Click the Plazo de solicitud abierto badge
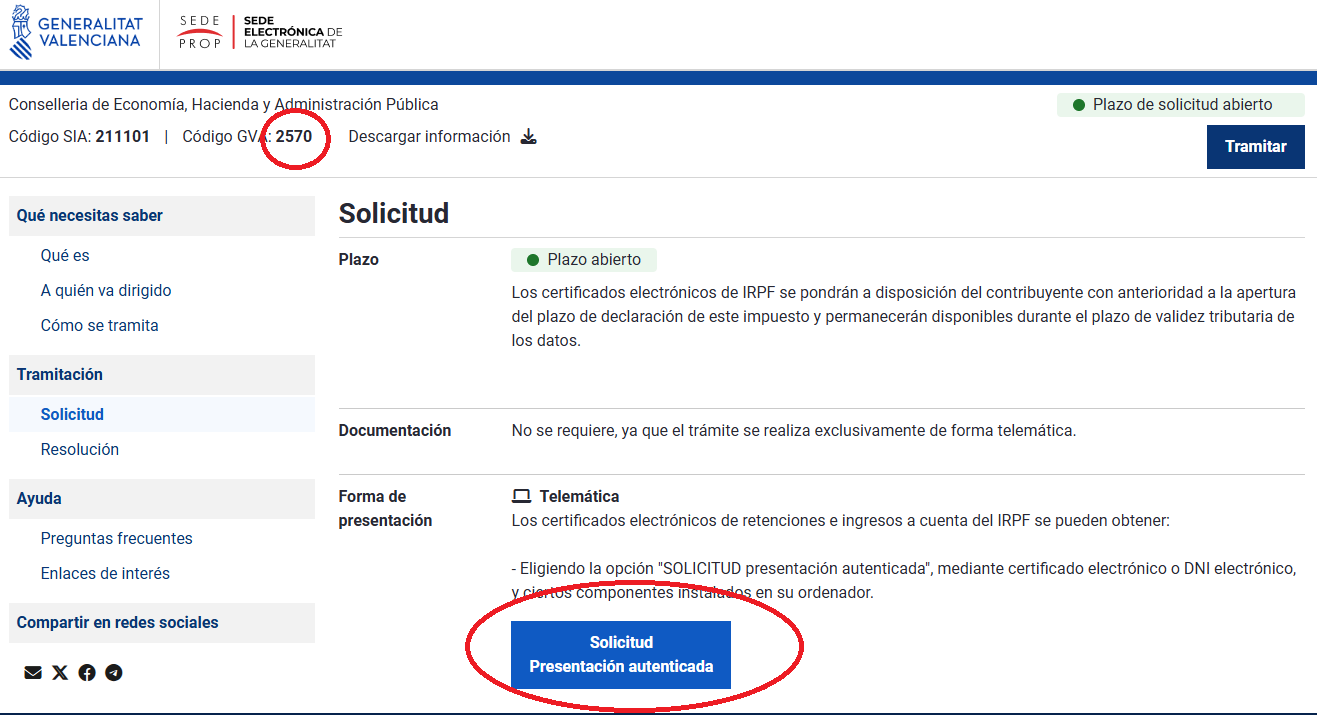The image size is (1317, 715). point(1180,105)
